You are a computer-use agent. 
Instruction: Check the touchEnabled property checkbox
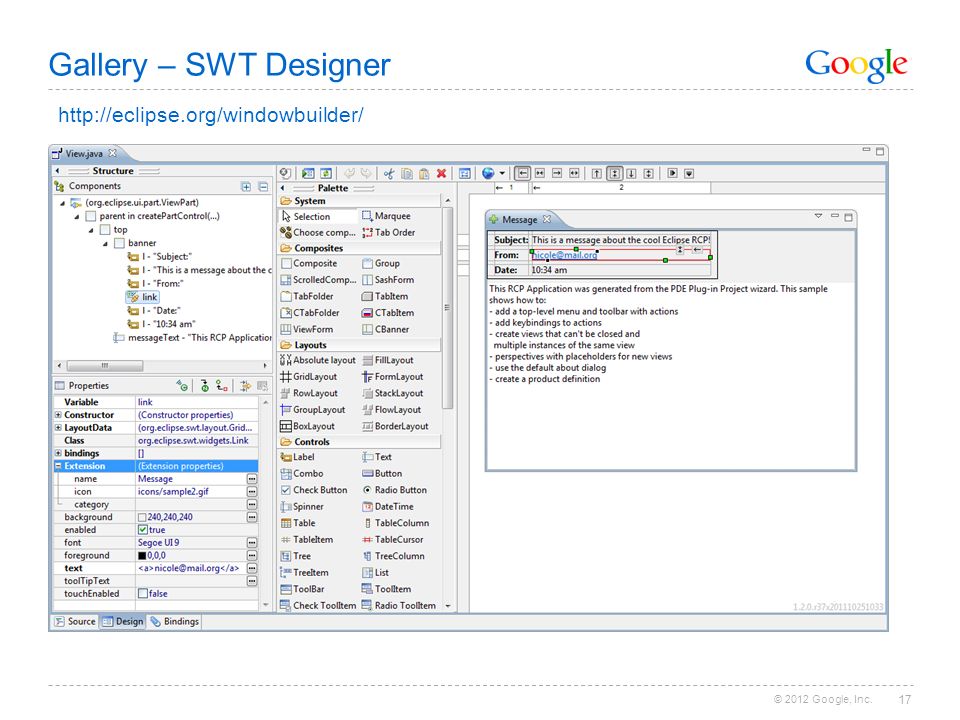[x=143, y=594]
